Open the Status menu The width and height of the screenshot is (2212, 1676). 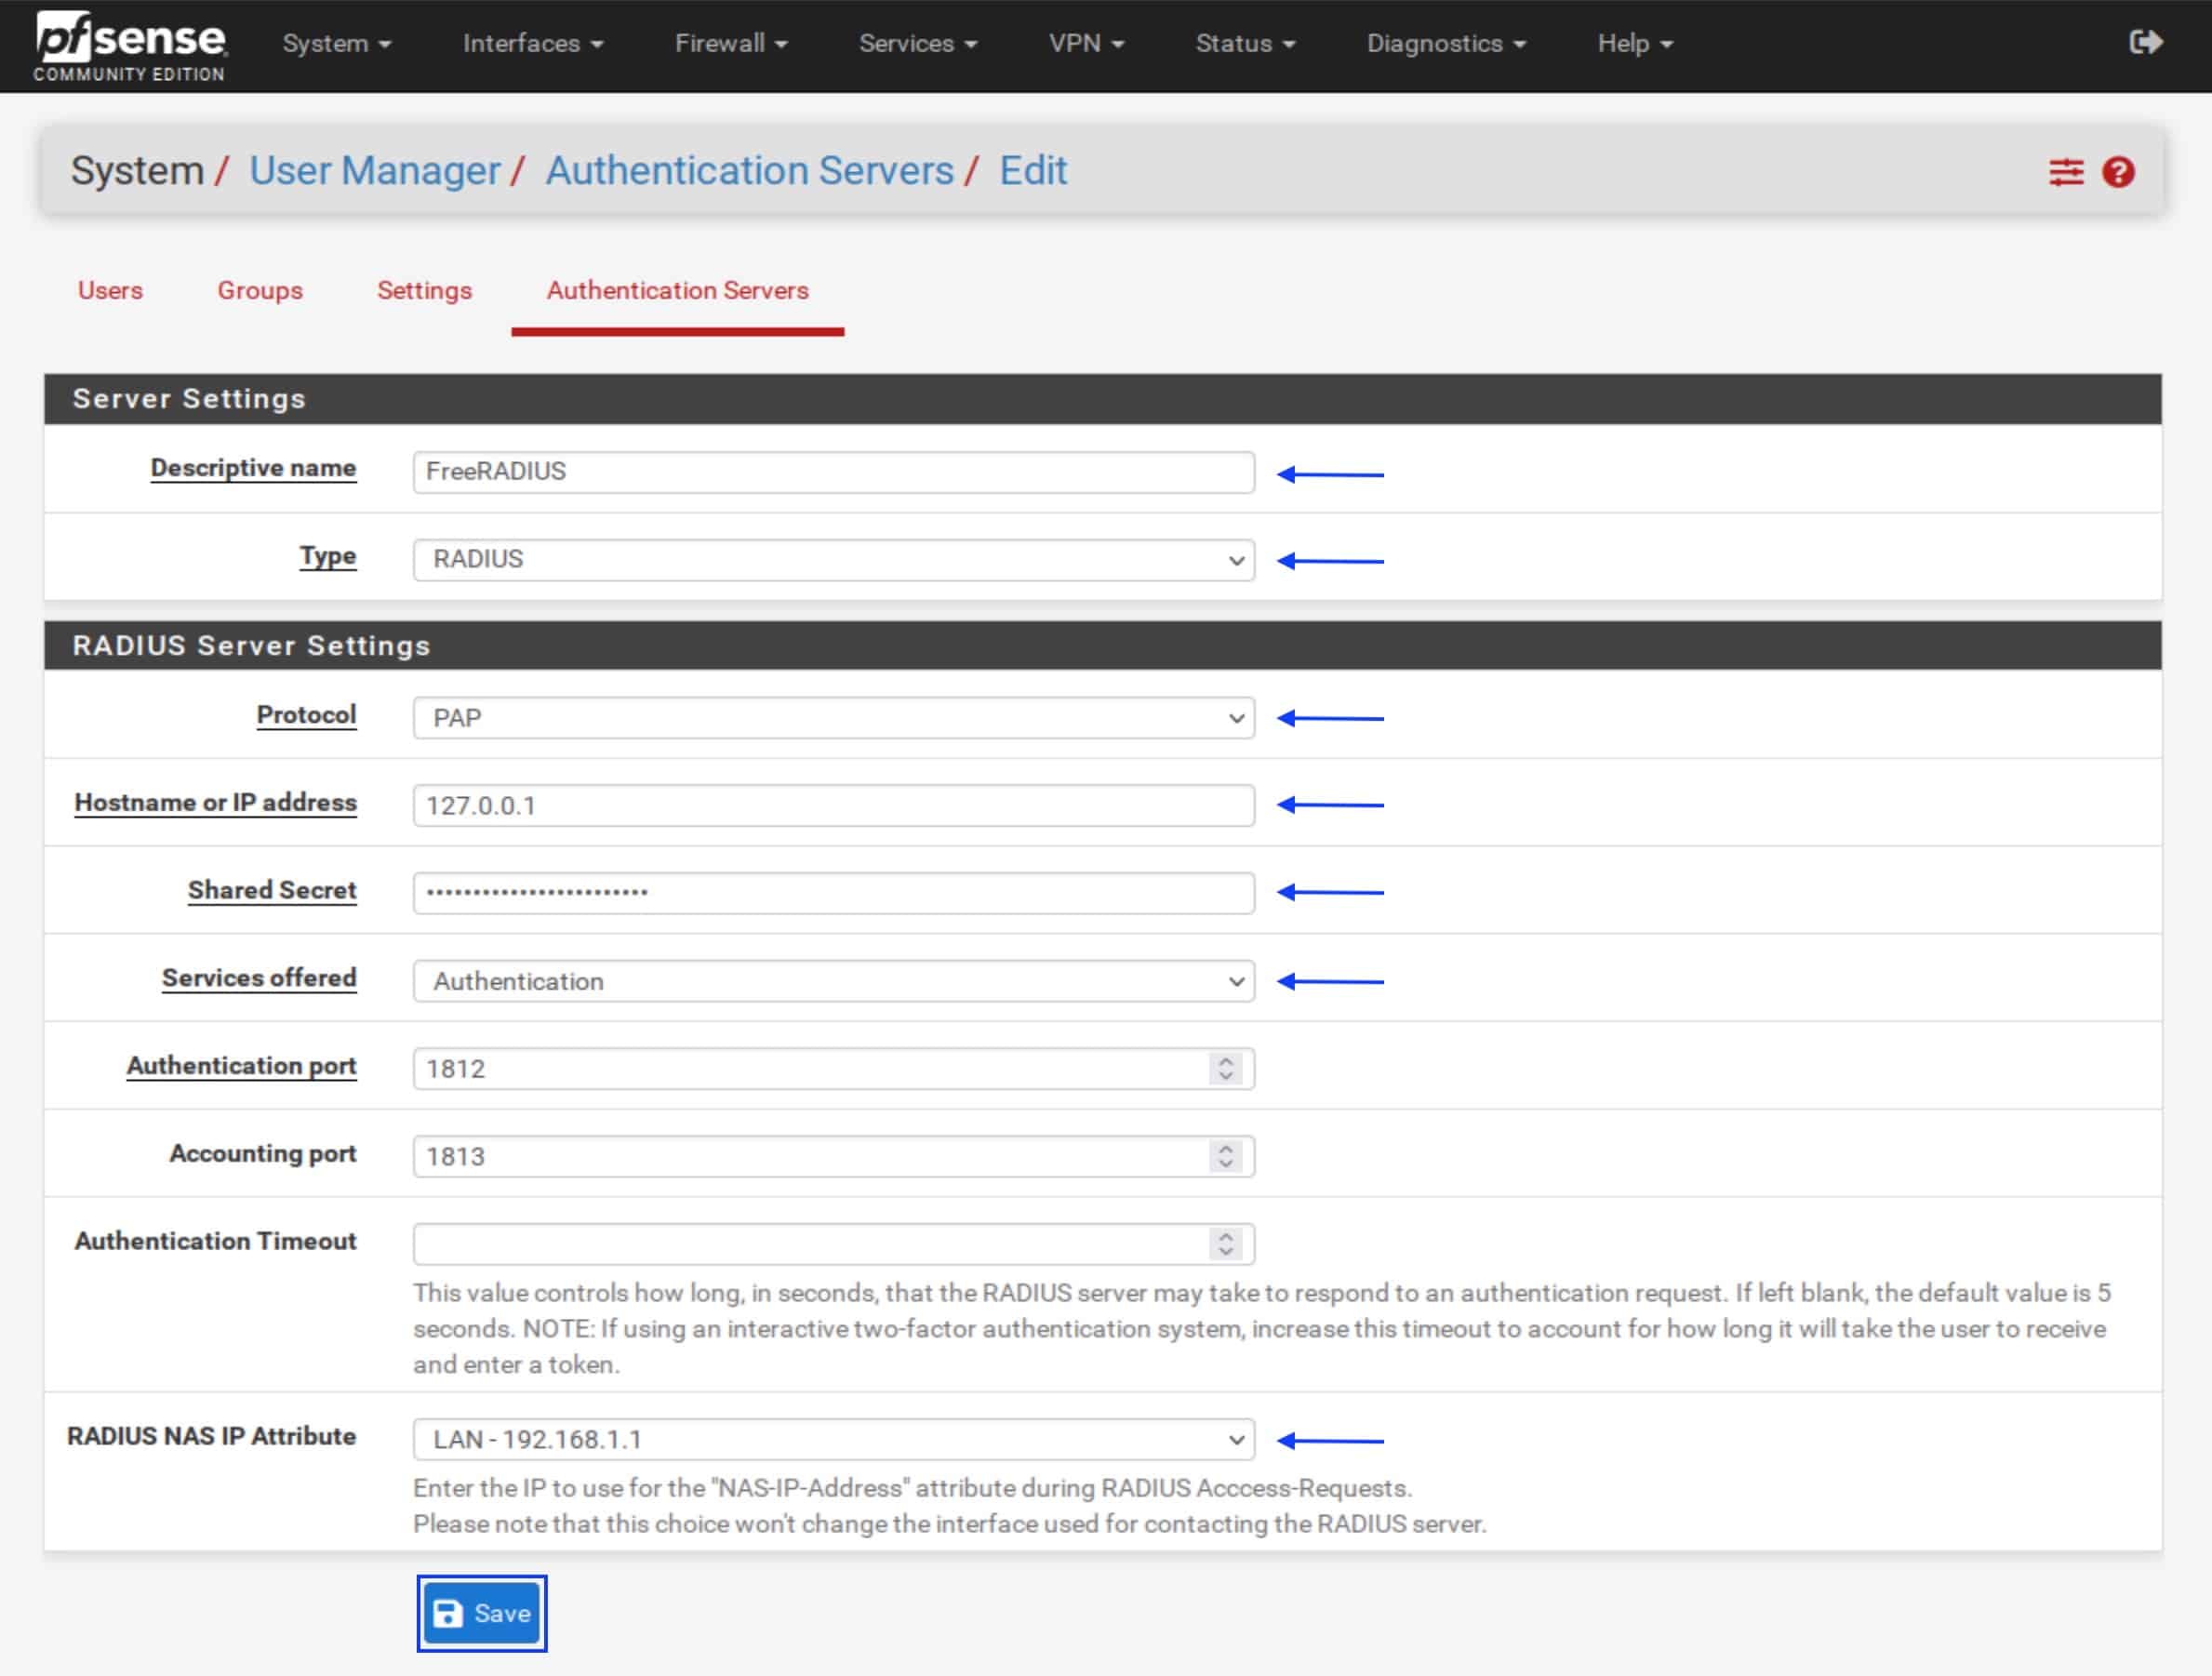coord(1245,43)
